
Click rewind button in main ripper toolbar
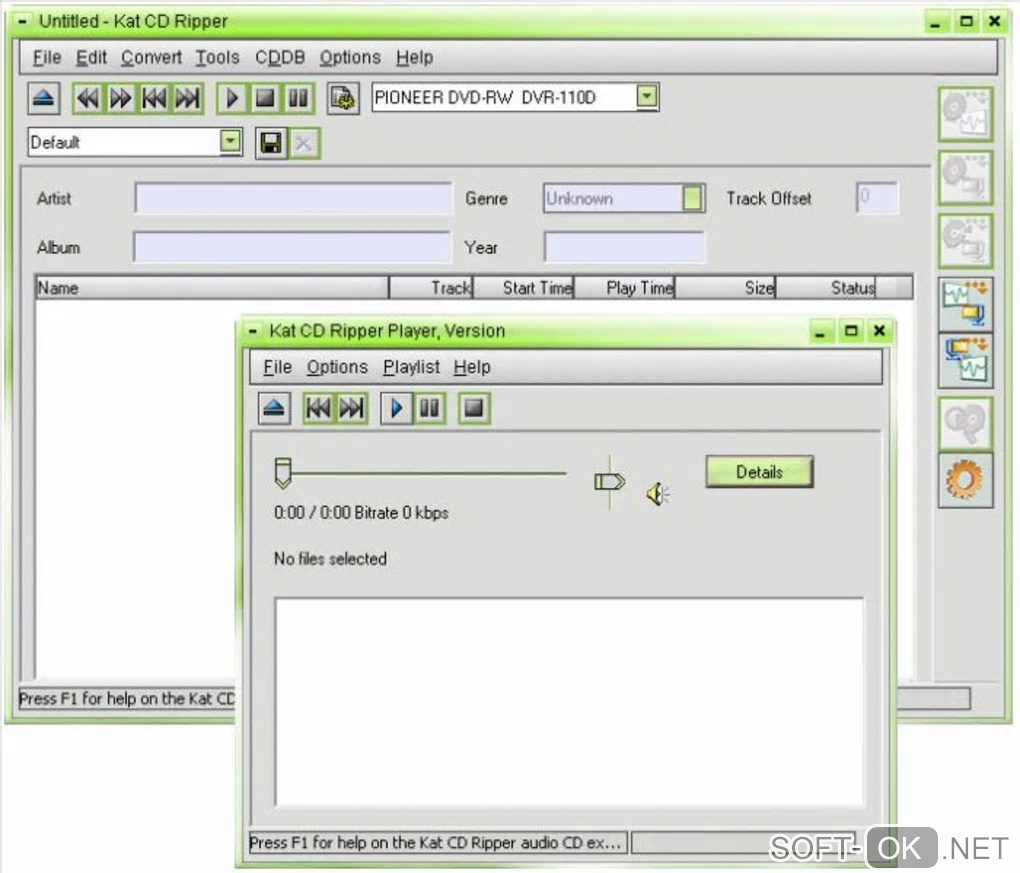coord(88,99)
